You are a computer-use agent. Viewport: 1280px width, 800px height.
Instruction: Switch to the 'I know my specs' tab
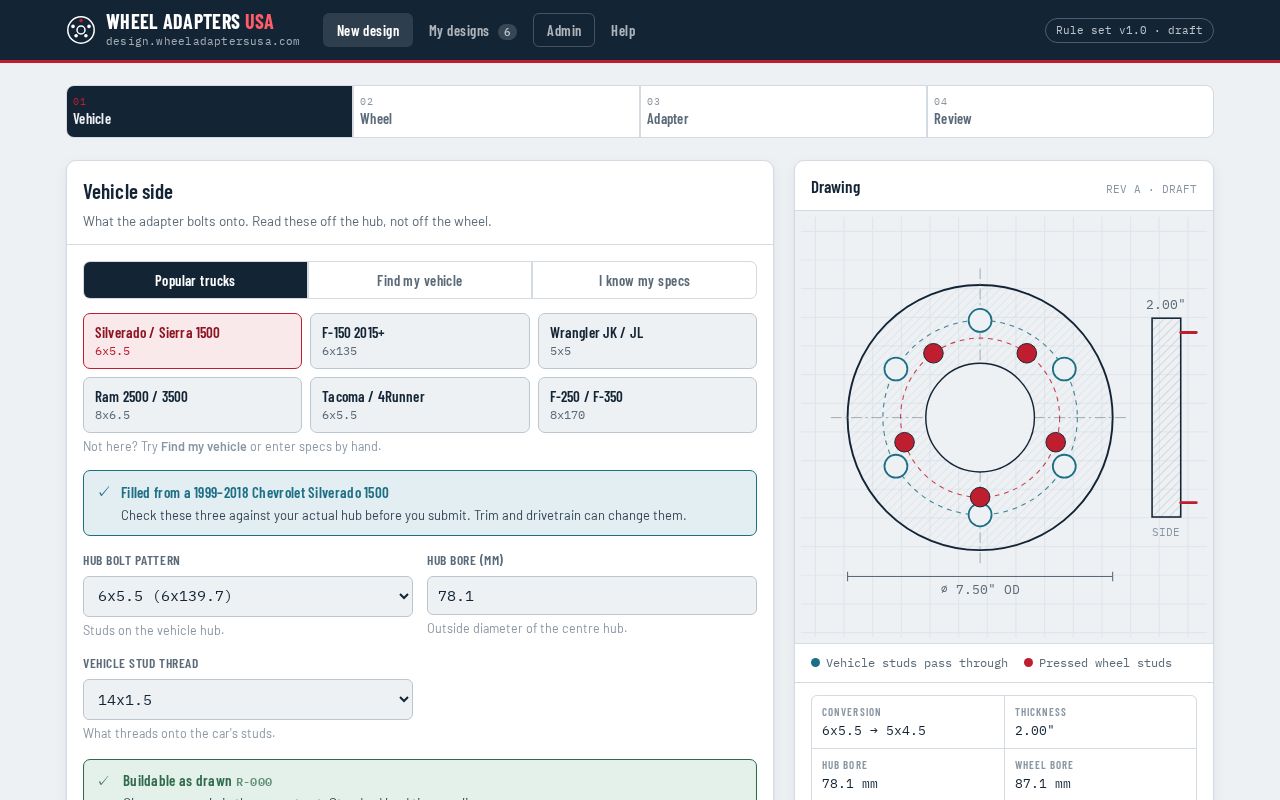click(x=644, y=280)
